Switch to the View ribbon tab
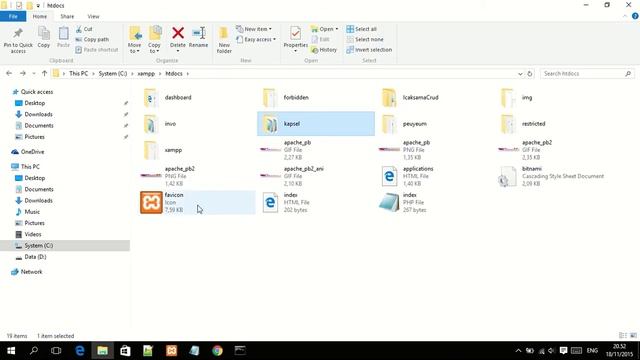This screenshot has height=360, width=640. tap(93, 16)
